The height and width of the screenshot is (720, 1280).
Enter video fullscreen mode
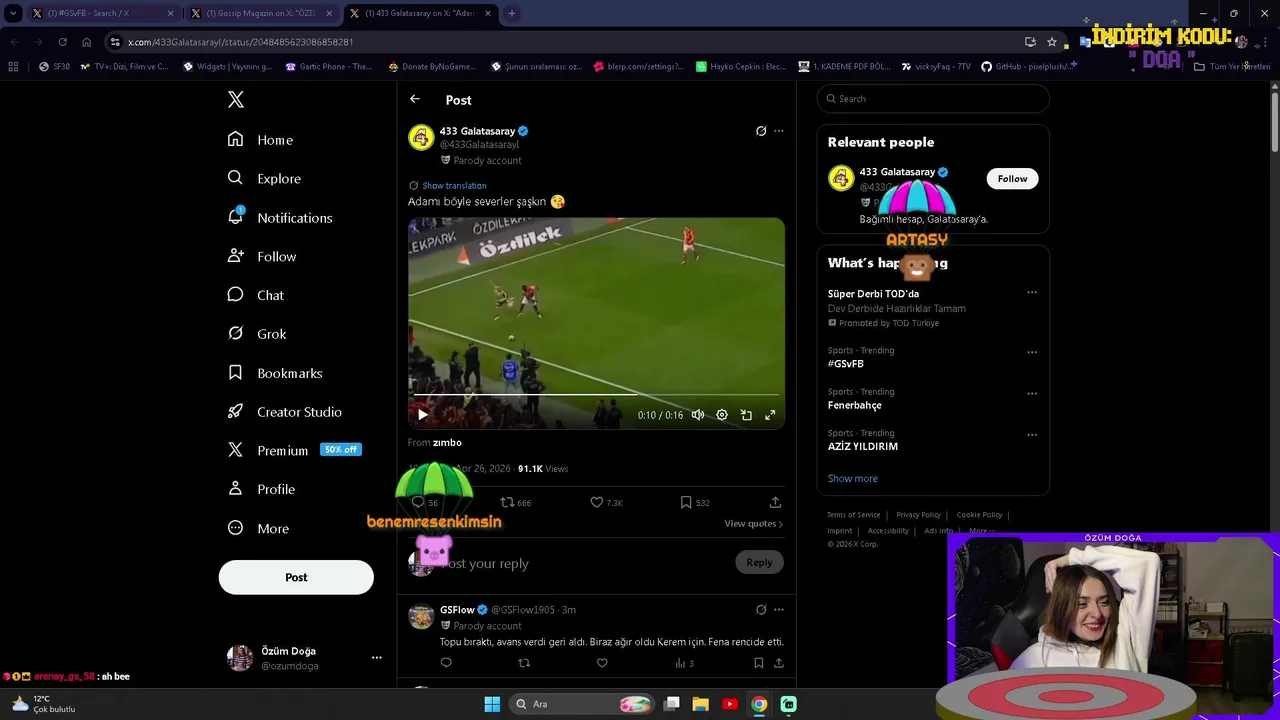click(x=770, y=415)
